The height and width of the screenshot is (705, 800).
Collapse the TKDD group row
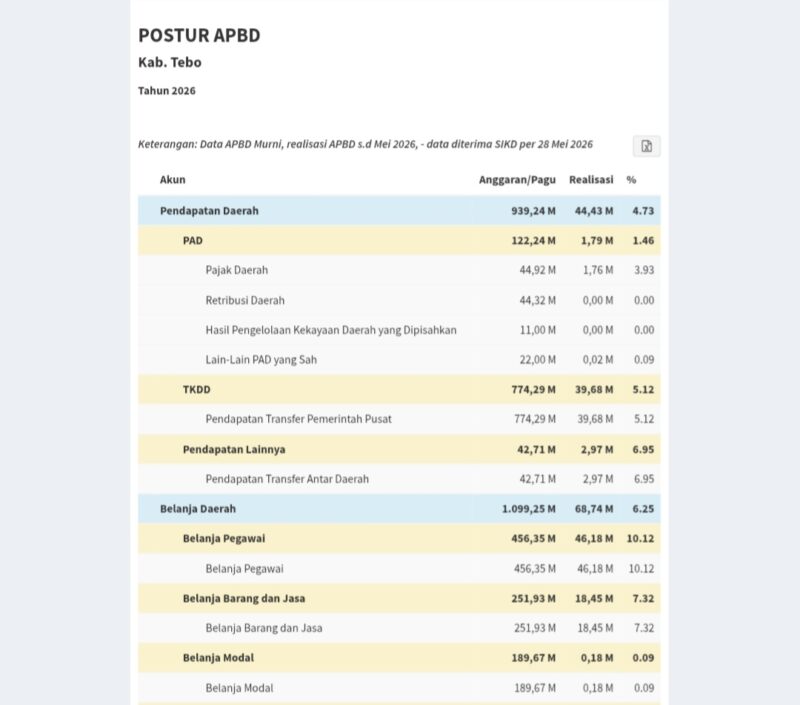[x=399, y=389]
